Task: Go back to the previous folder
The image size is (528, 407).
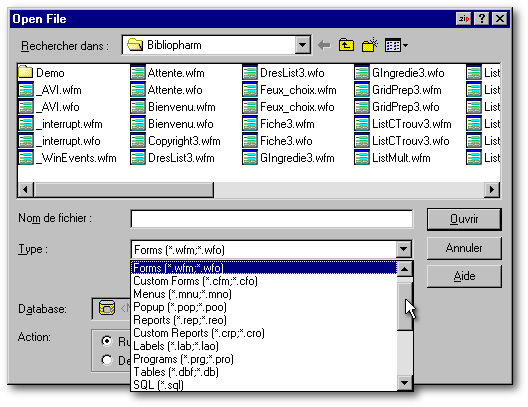Action: [x=324, y=45]
